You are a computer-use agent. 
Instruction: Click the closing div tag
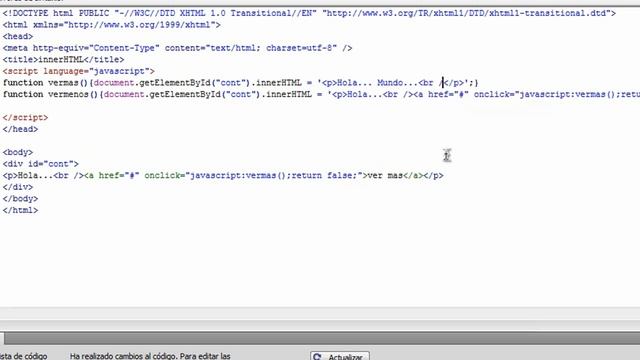click(x=18, y=187)
